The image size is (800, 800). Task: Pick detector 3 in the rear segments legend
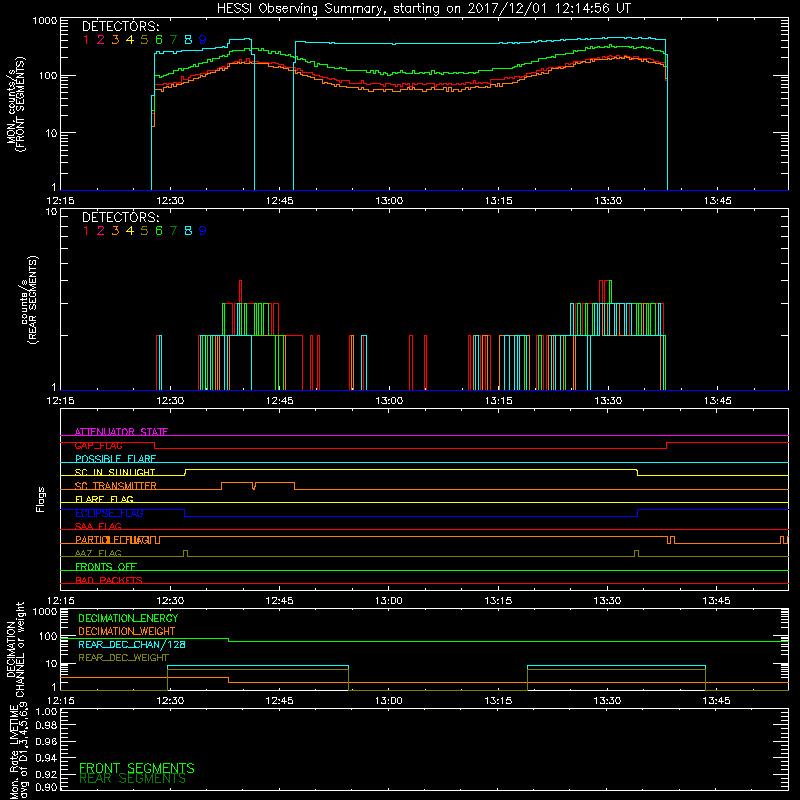click(x=115, y=231)
